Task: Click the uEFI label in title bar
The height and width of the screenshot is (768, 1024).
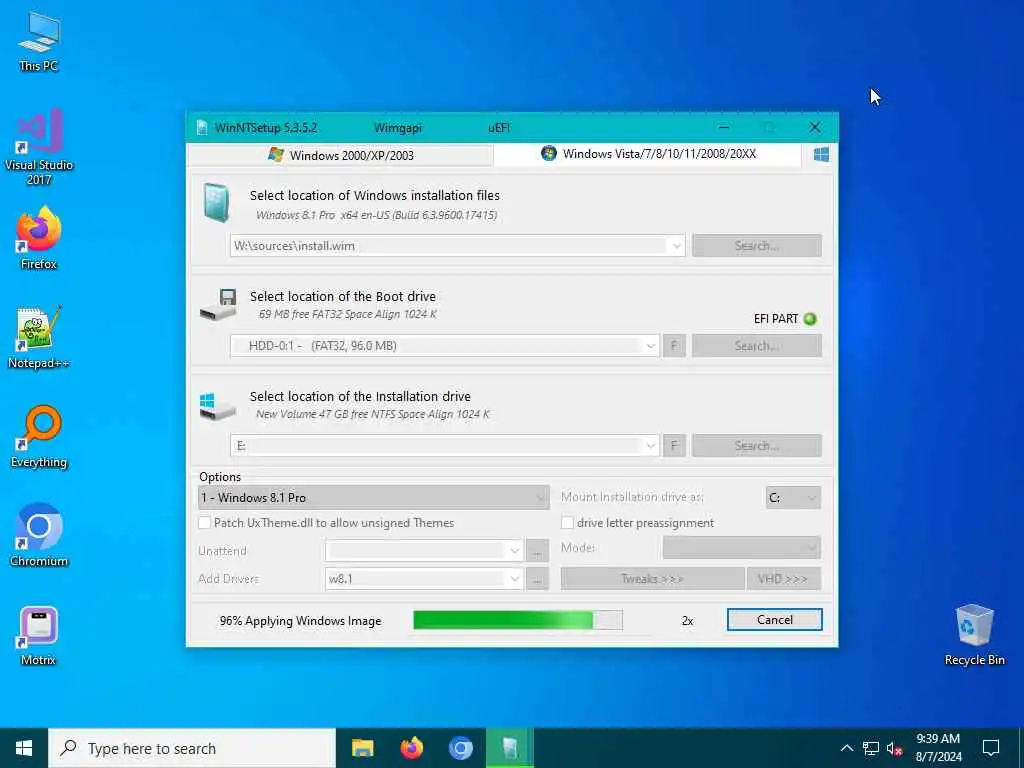Action: 498,127
